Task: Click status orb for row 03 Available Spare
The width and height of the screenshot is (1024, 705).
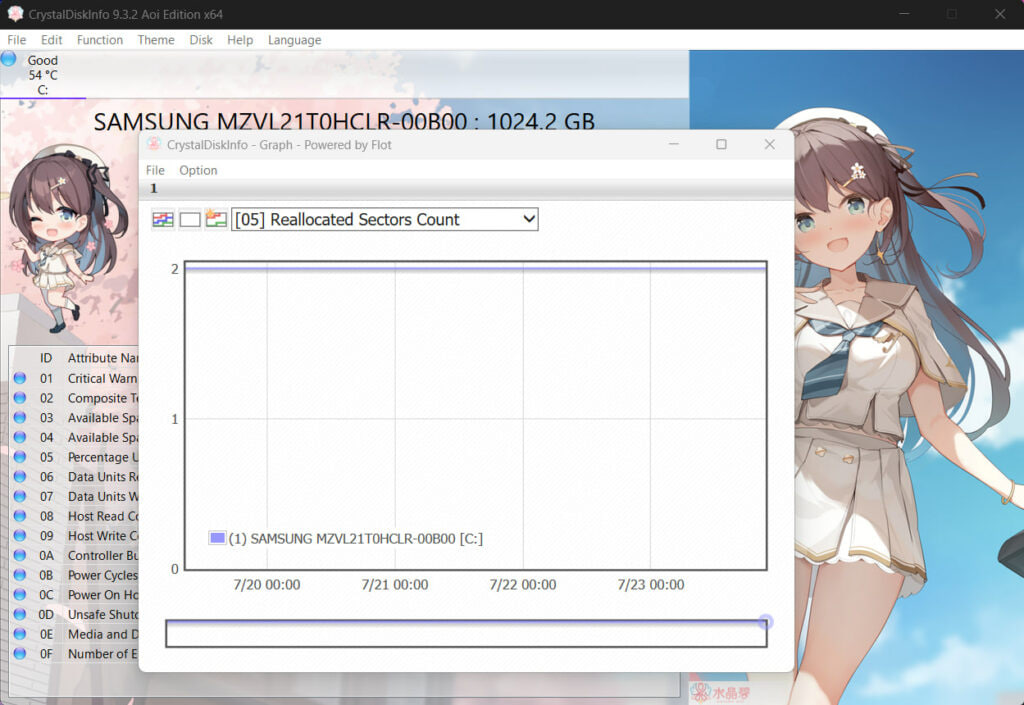Action: click(x=20, y=417)
